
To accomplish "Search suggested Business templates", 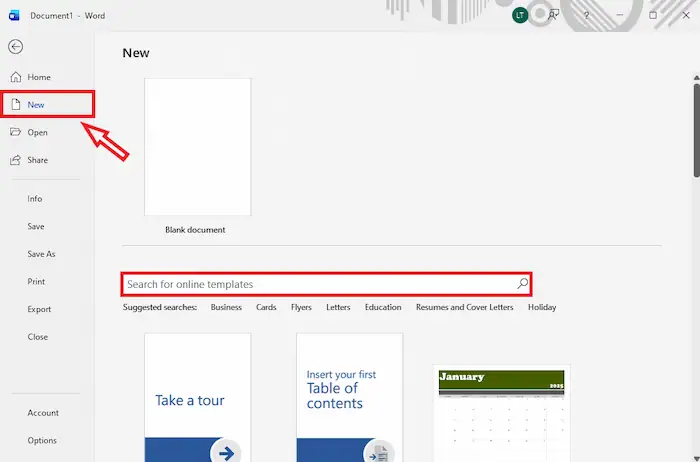I will (x=226, y=307).
